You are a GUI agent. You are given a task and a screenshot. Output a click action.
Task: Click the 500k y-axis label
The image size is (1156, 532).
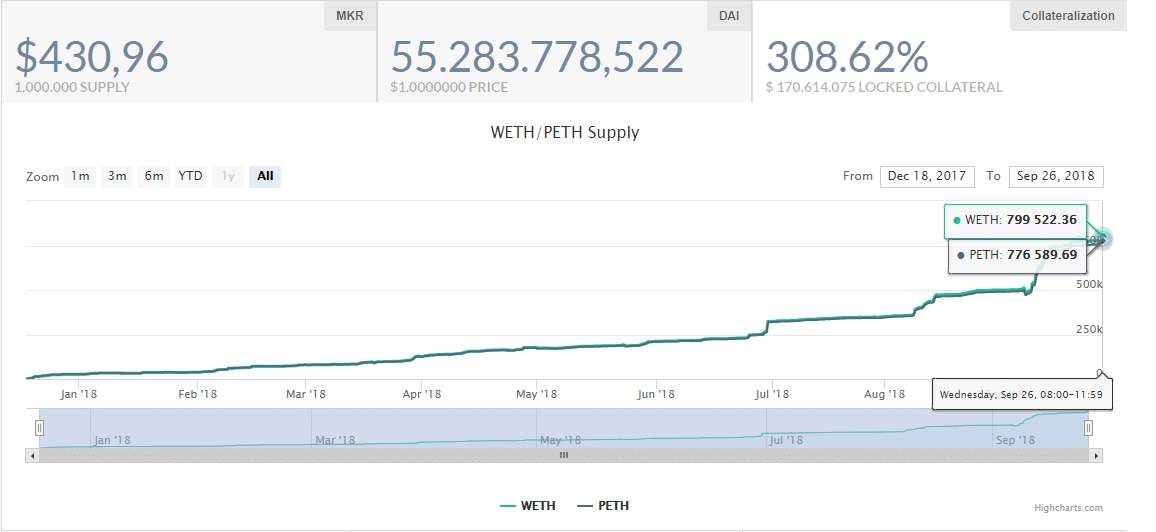(x=1088, y=284)
